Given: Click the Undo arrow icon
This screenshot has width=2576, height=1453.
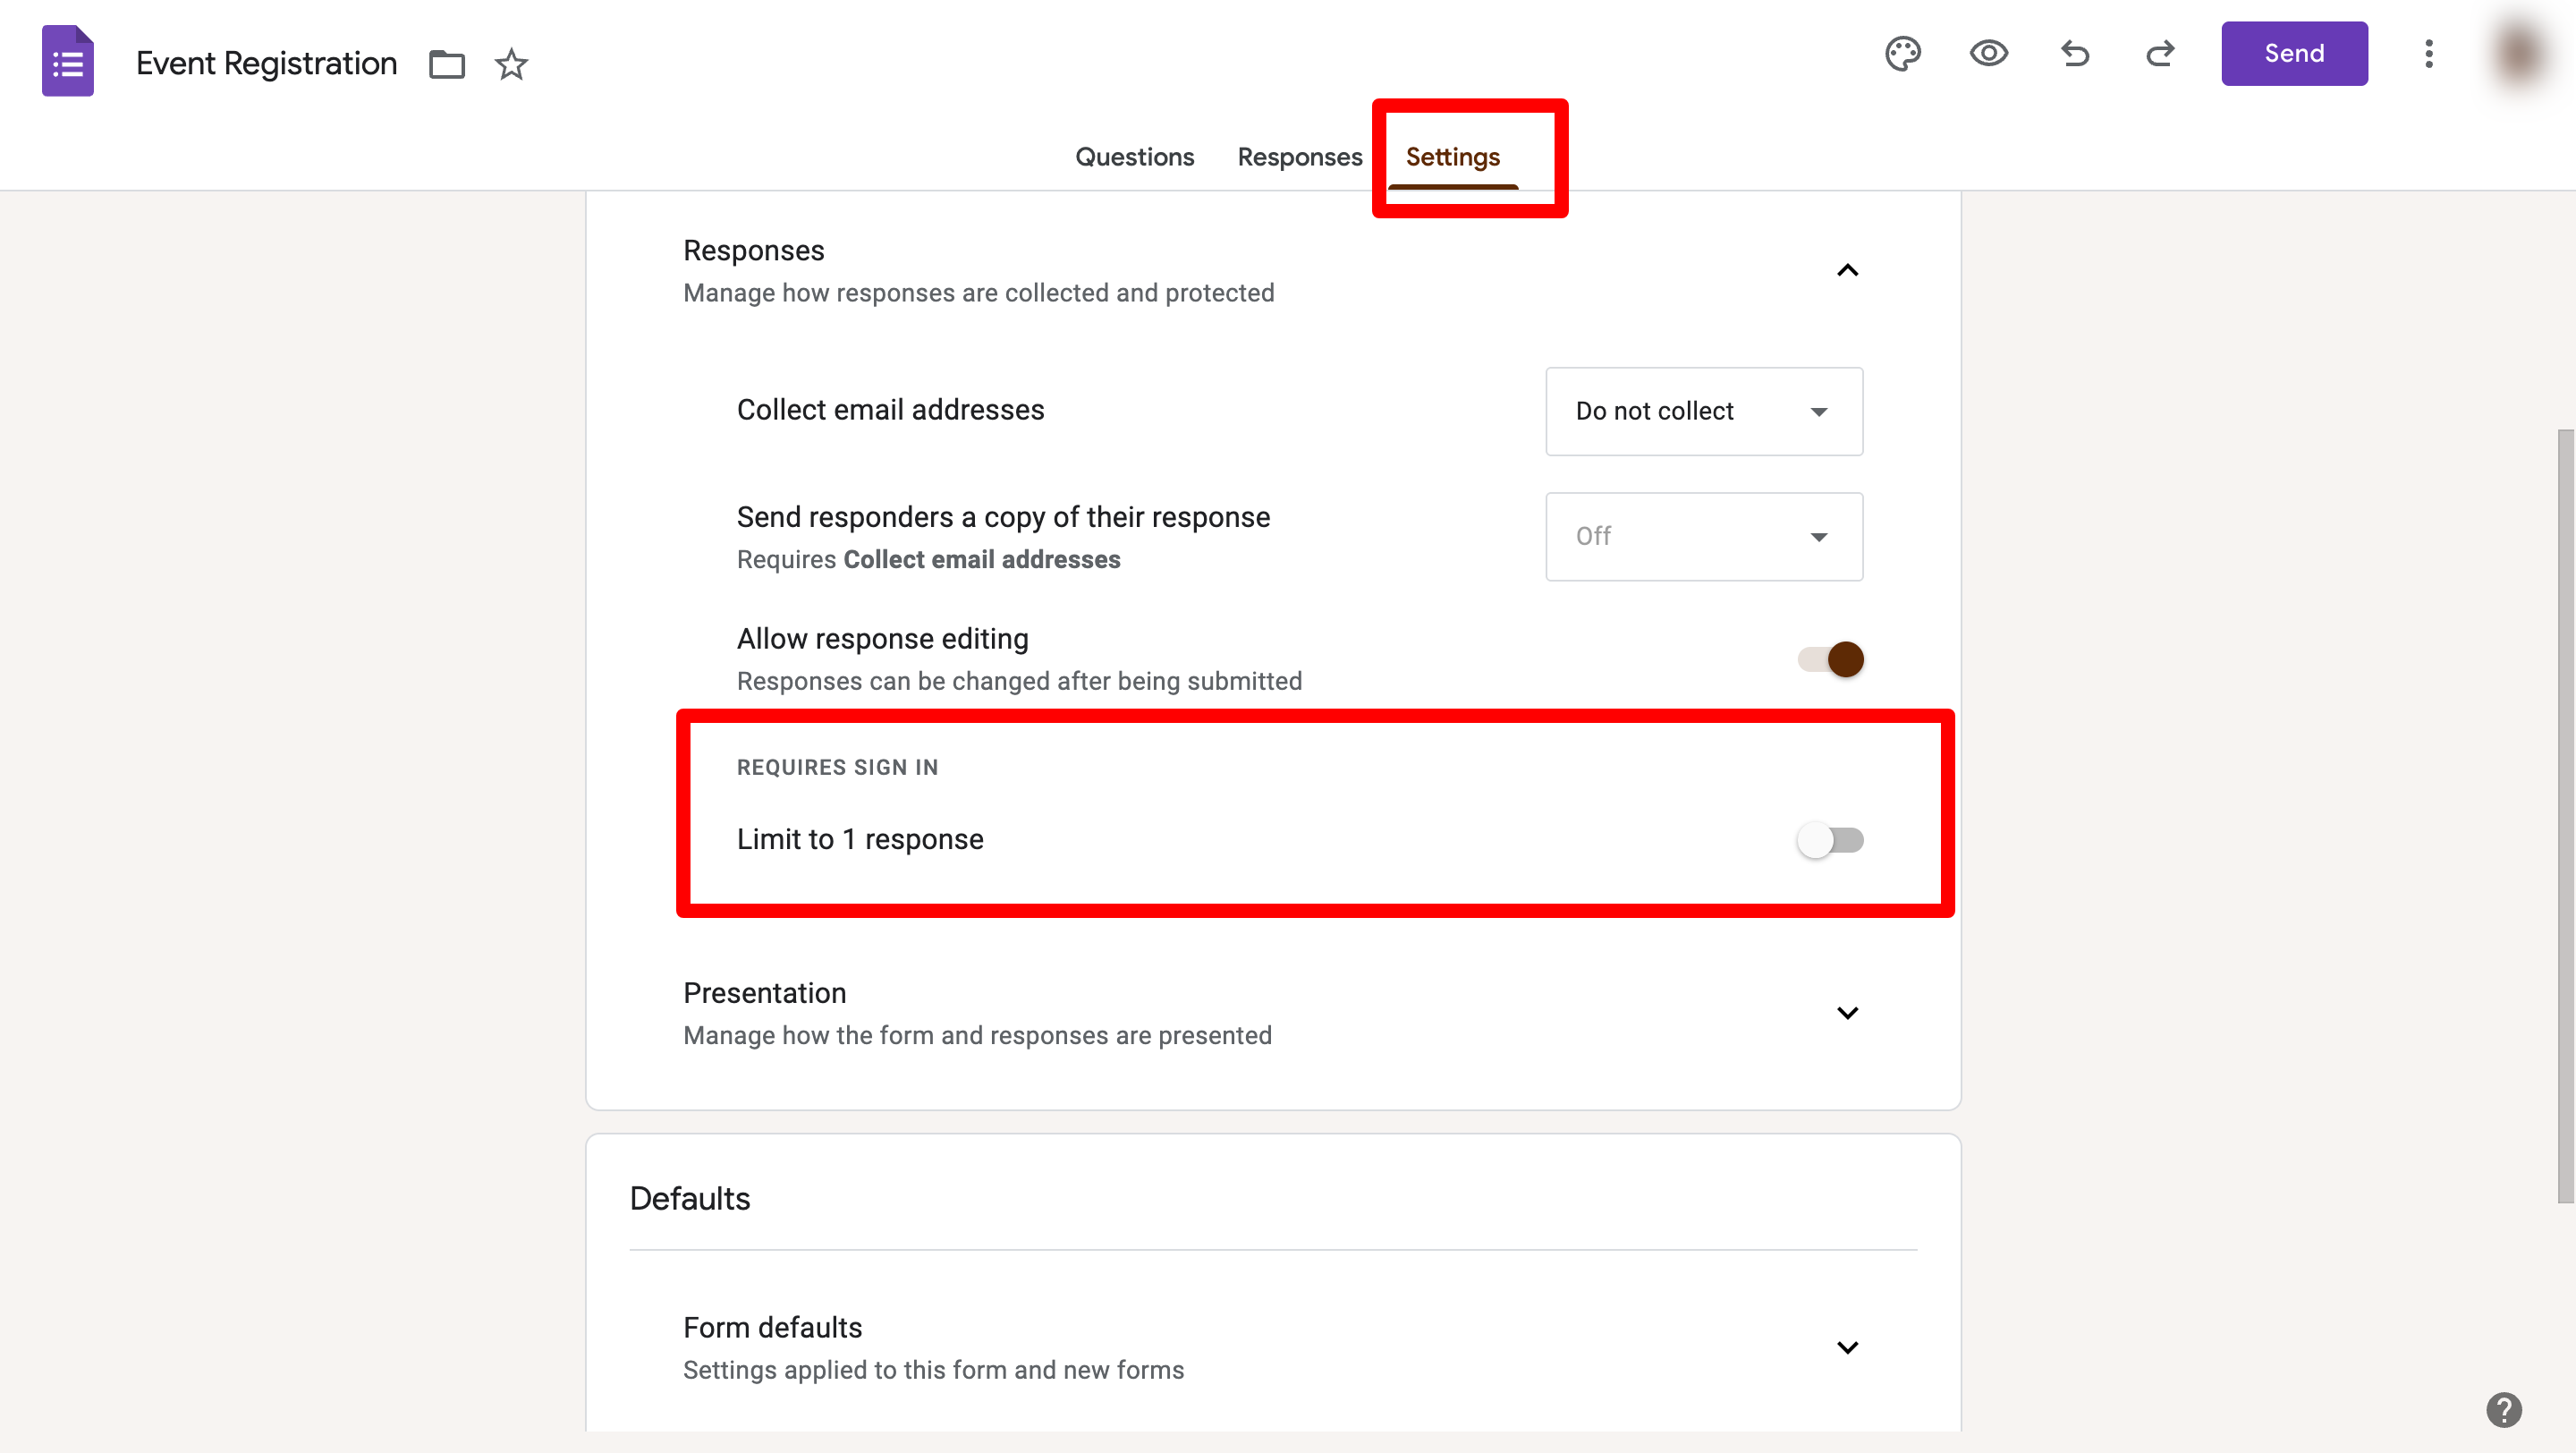Looking at the screenshot, I should pos(2075,53).
